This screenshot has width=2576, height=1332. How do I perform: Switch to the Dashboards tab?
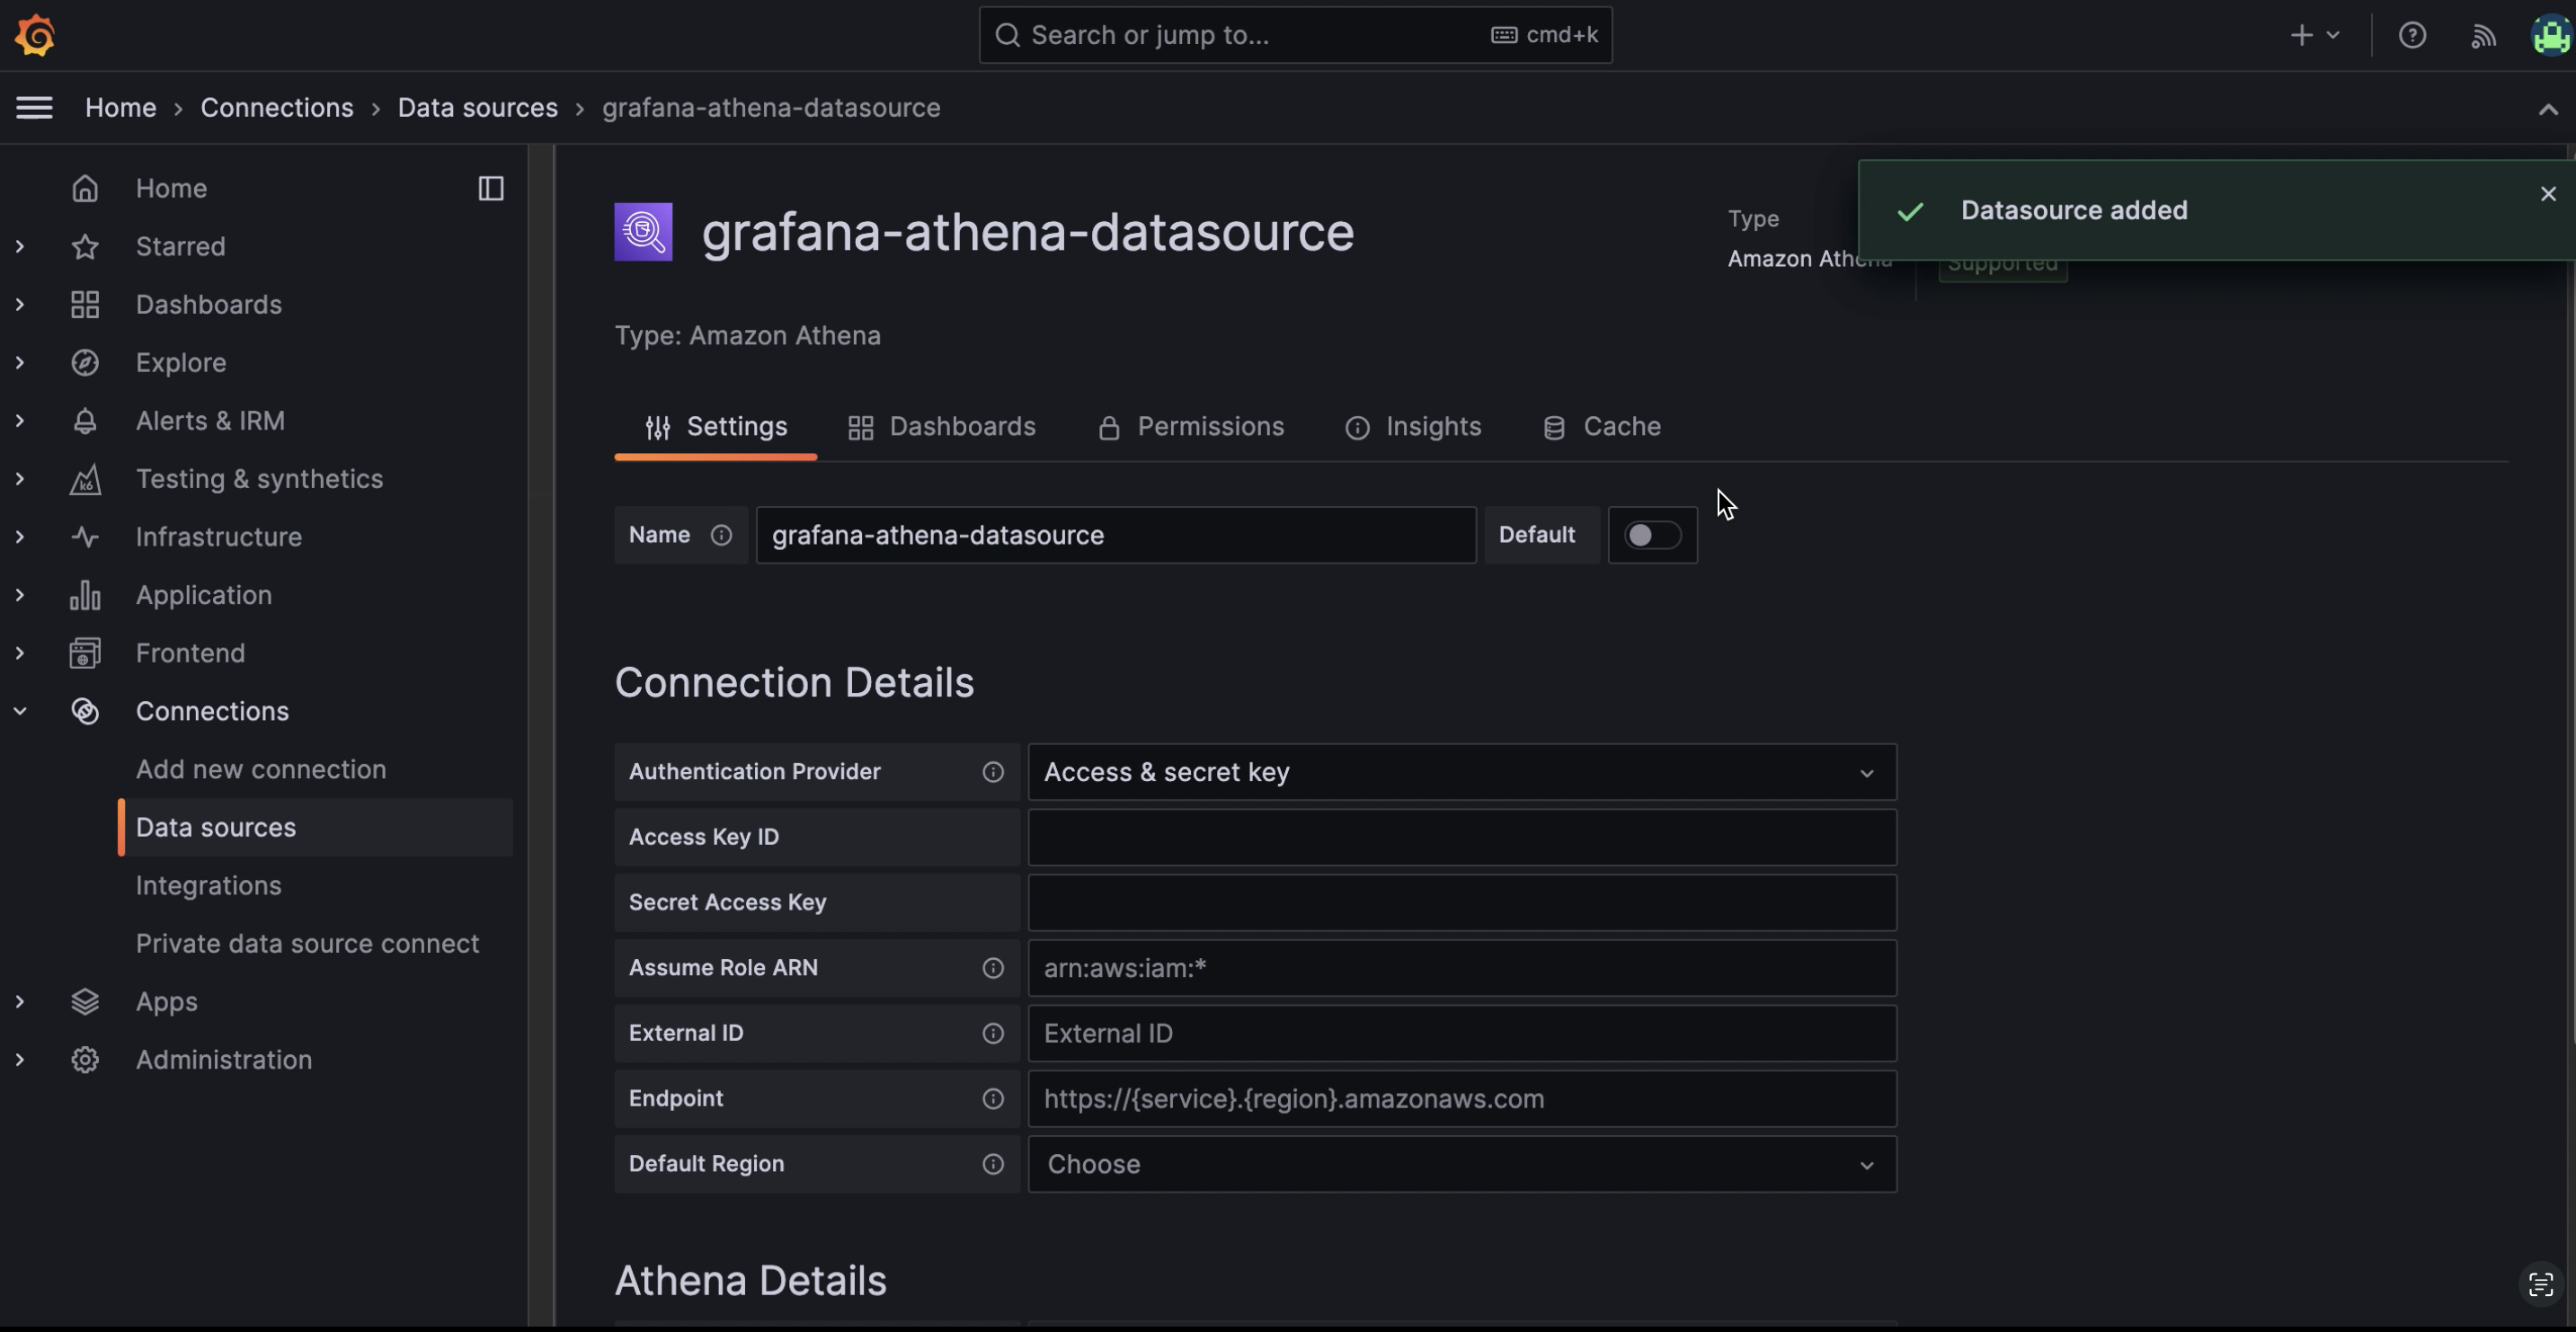tap(941, 427)
